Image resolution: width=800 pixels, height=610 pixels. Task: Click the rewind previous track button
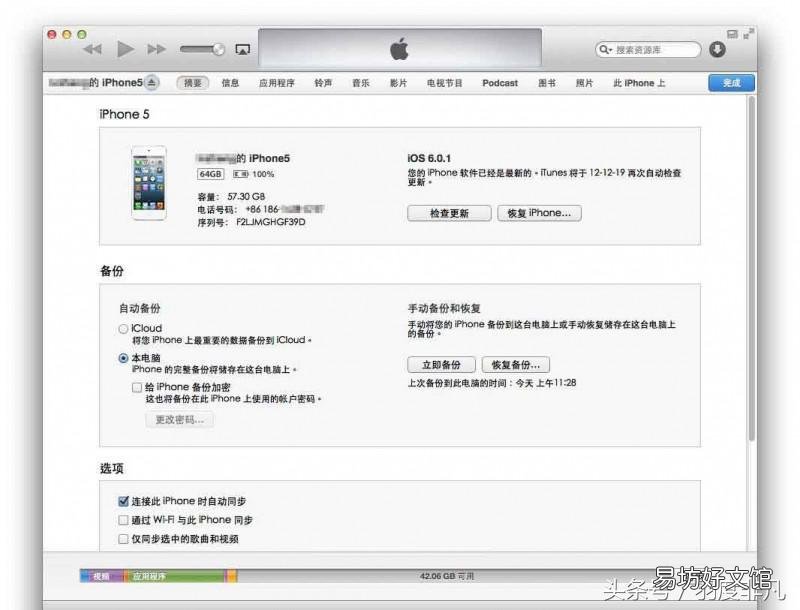(93, 49)
